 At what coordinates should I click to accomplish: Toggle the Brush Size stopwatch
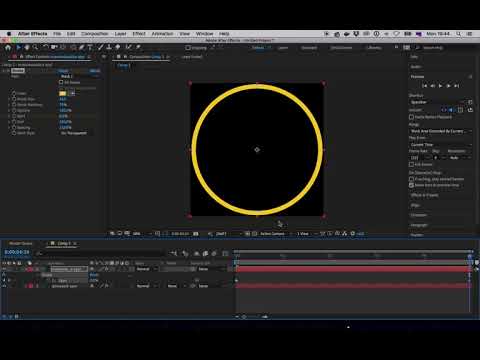point(14,99)
